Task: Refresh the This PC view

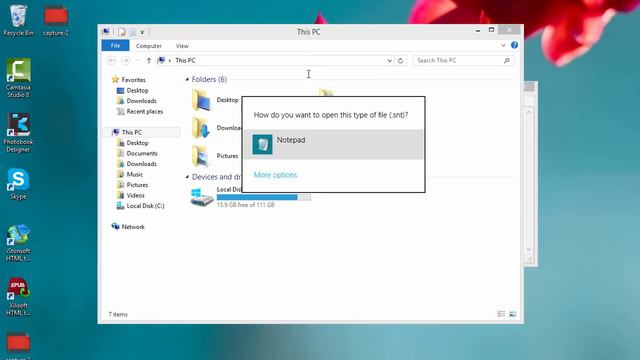Action: pyautogui.click(x=400, y=60)
